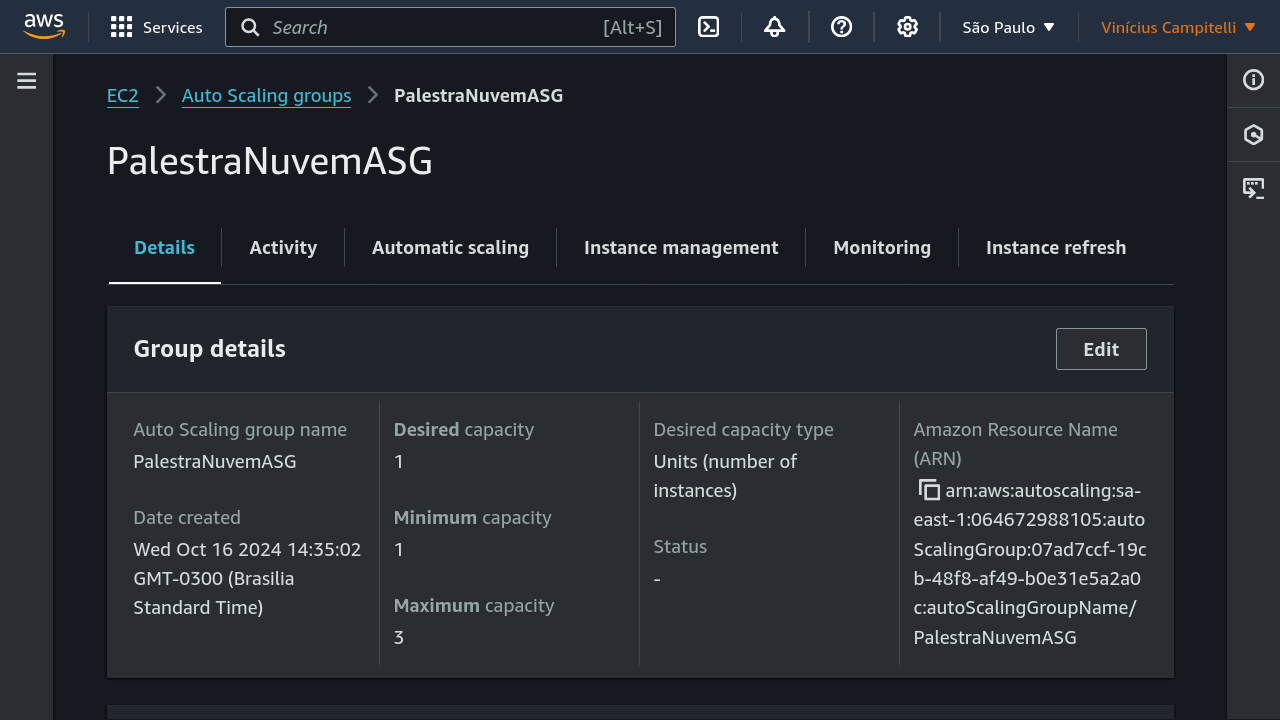Click the Group details heading

210,349
